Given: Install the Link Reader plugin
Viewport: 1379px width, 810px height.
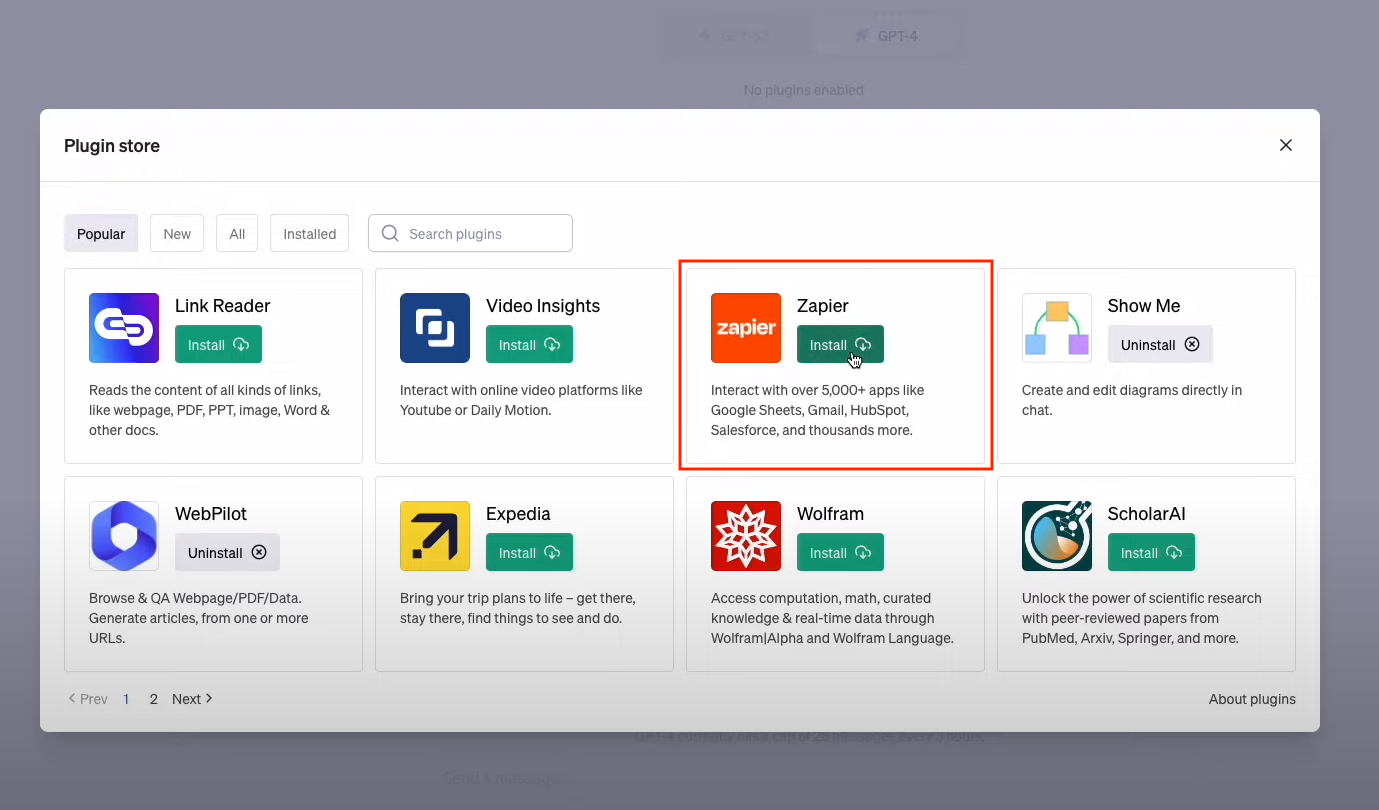Looking at the screenshot, I should click(x=218, y=344).
